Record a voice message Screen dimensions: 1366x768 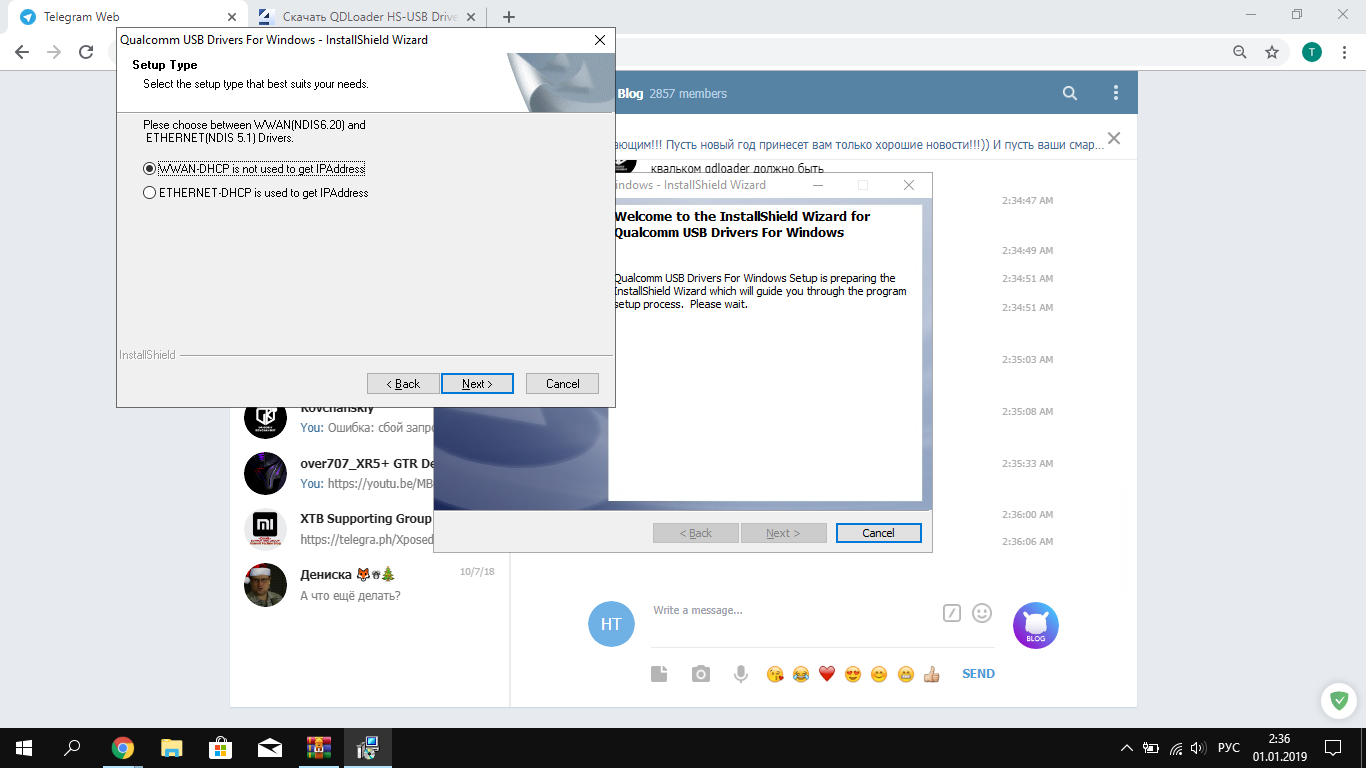741,674
